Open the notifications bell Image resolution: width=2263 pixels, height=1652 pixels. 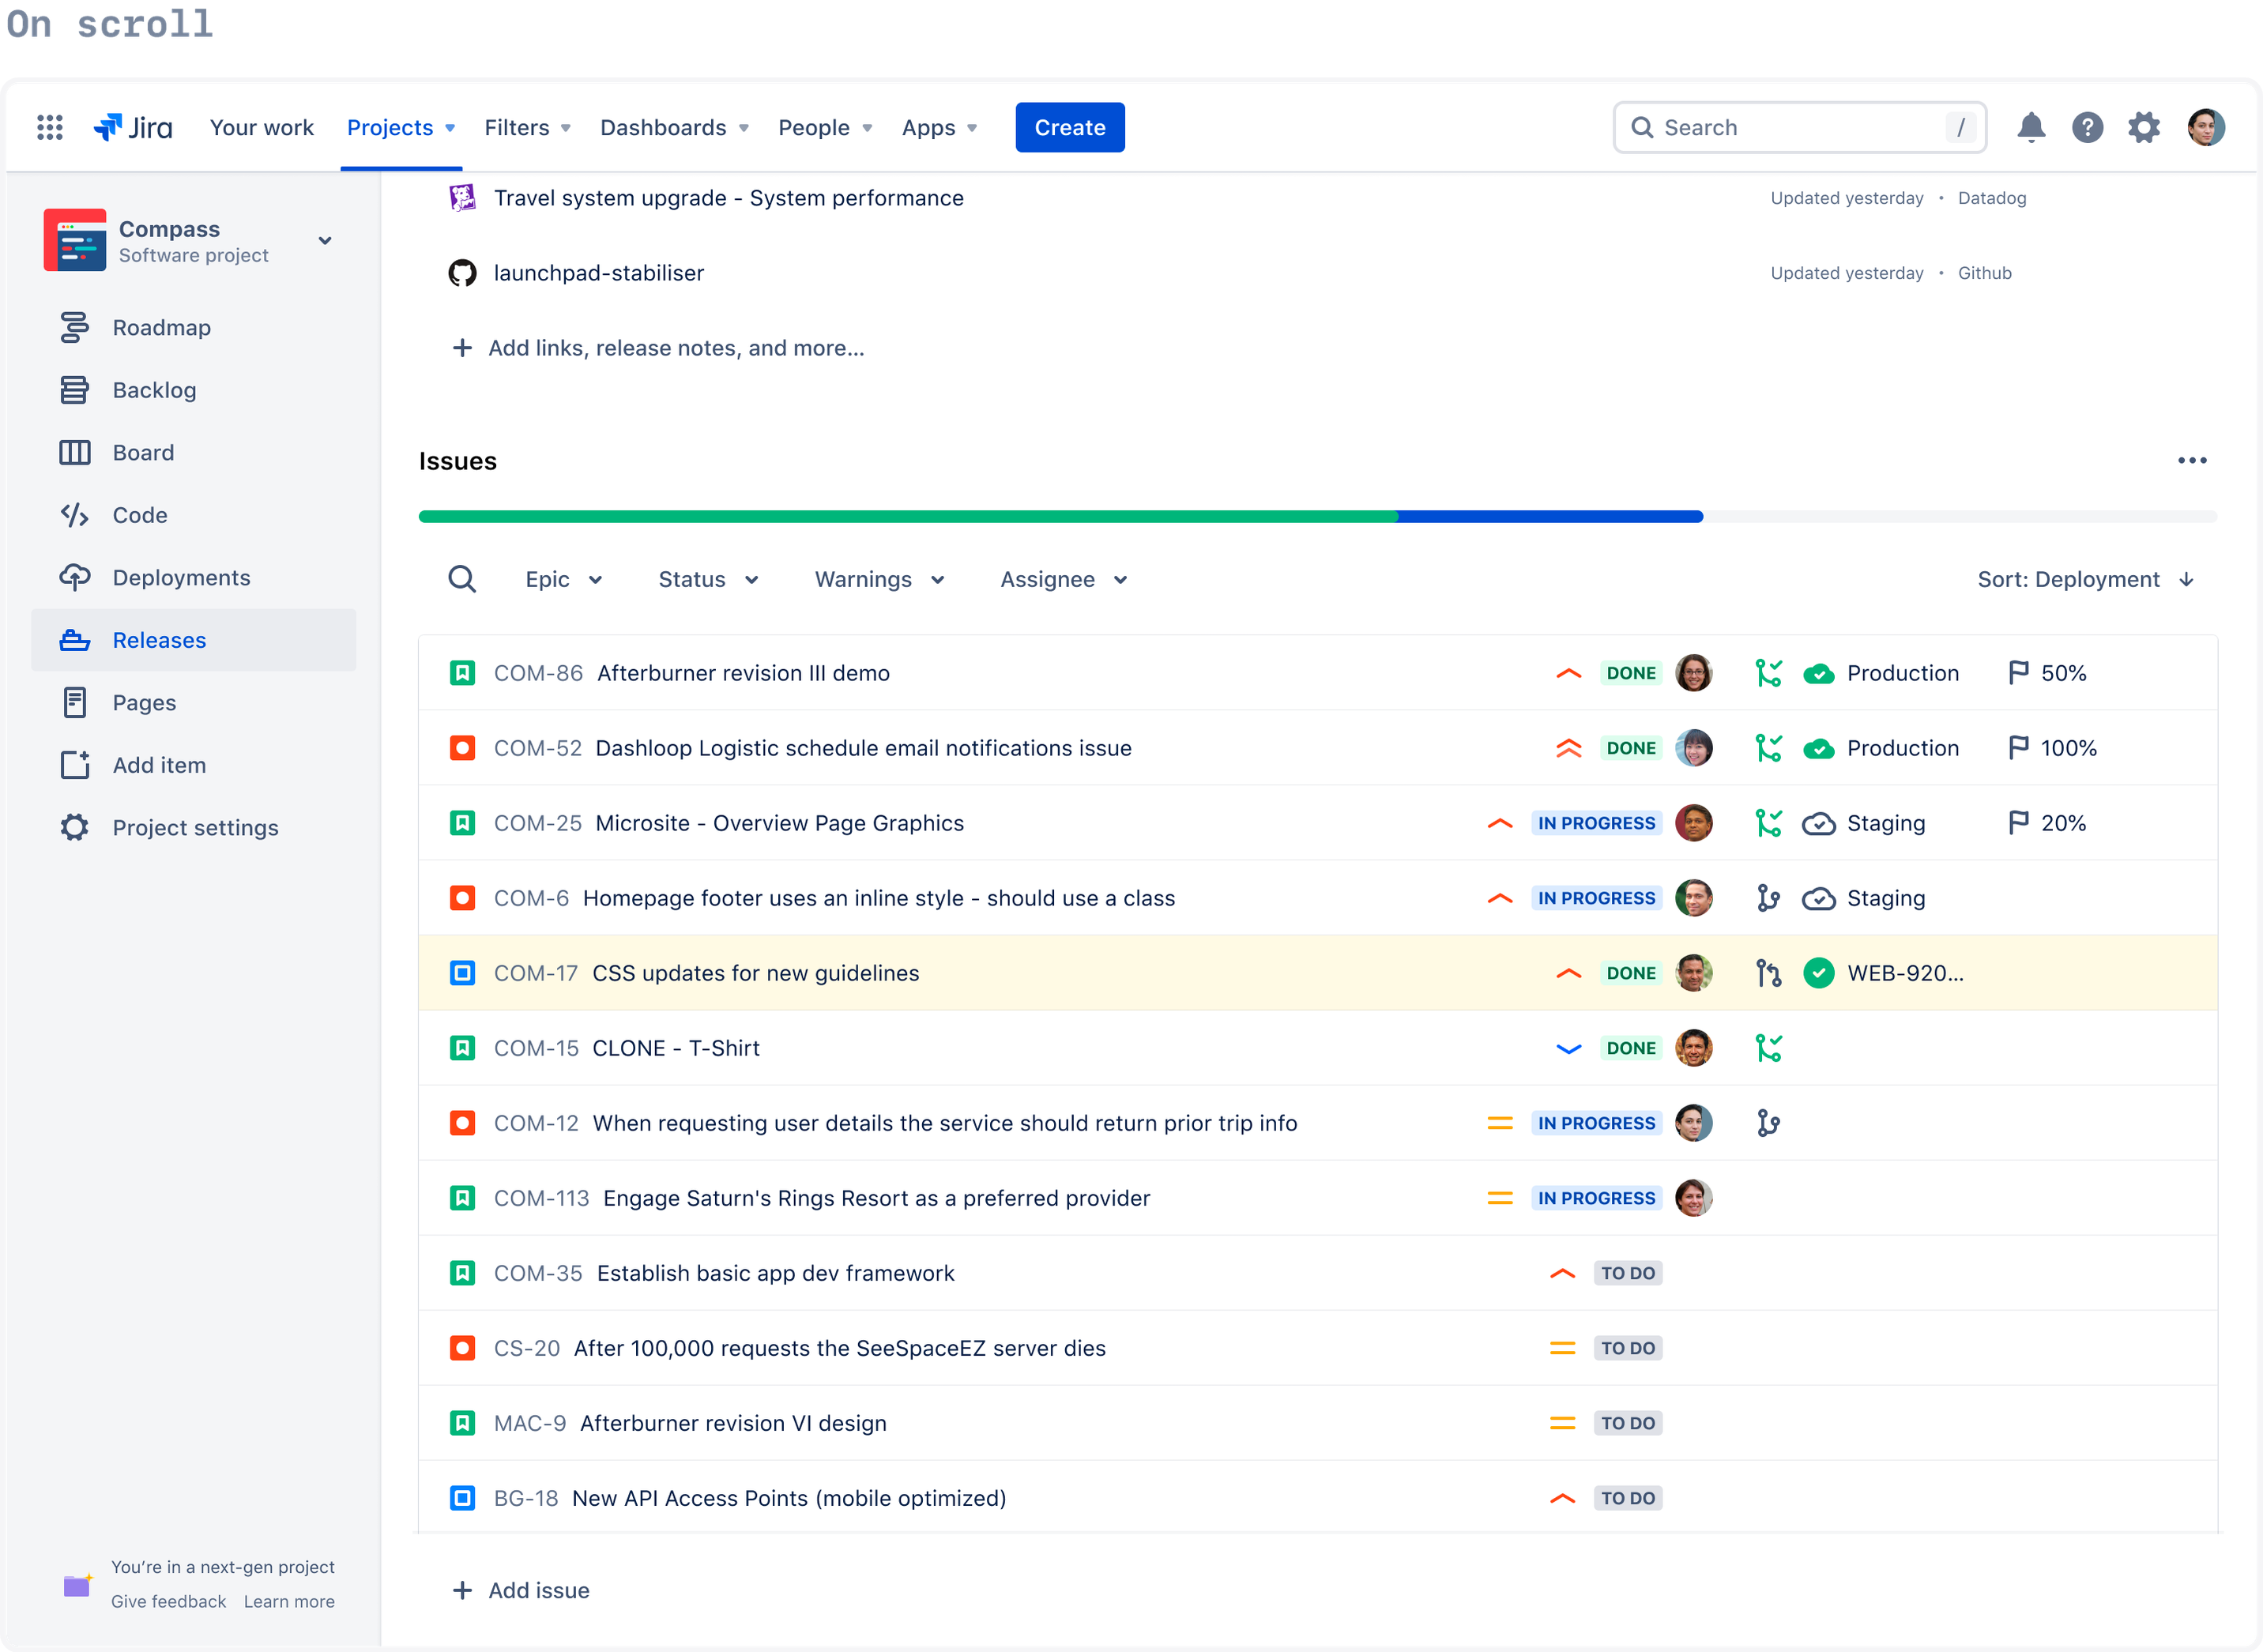[2031, 127]
